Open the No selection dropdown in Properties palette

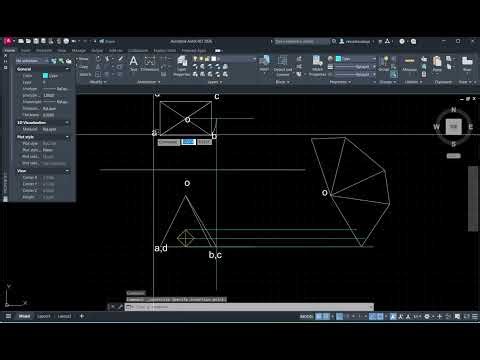(32, 61)
